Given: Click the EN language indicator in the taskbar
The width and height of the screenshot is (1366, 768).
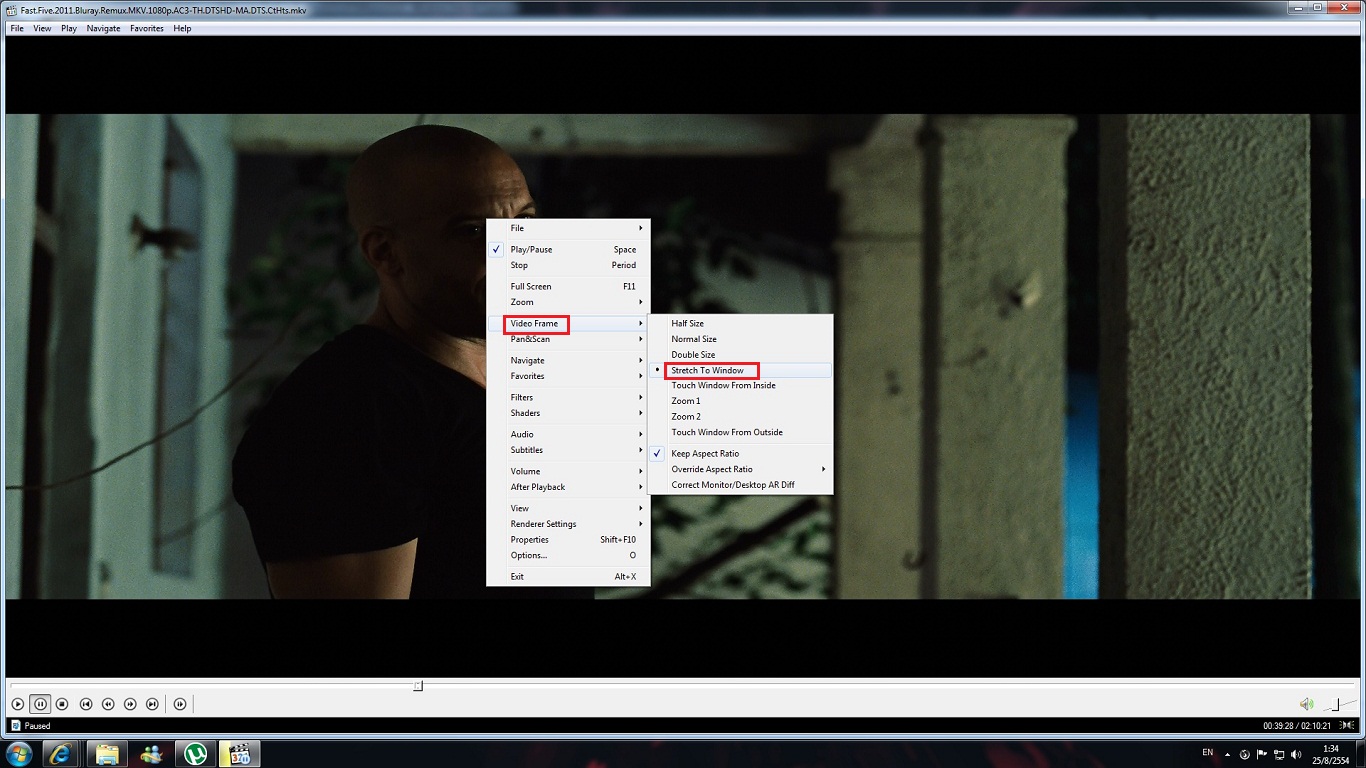Looking at the screenshot, I should (x=1207, y=752).
